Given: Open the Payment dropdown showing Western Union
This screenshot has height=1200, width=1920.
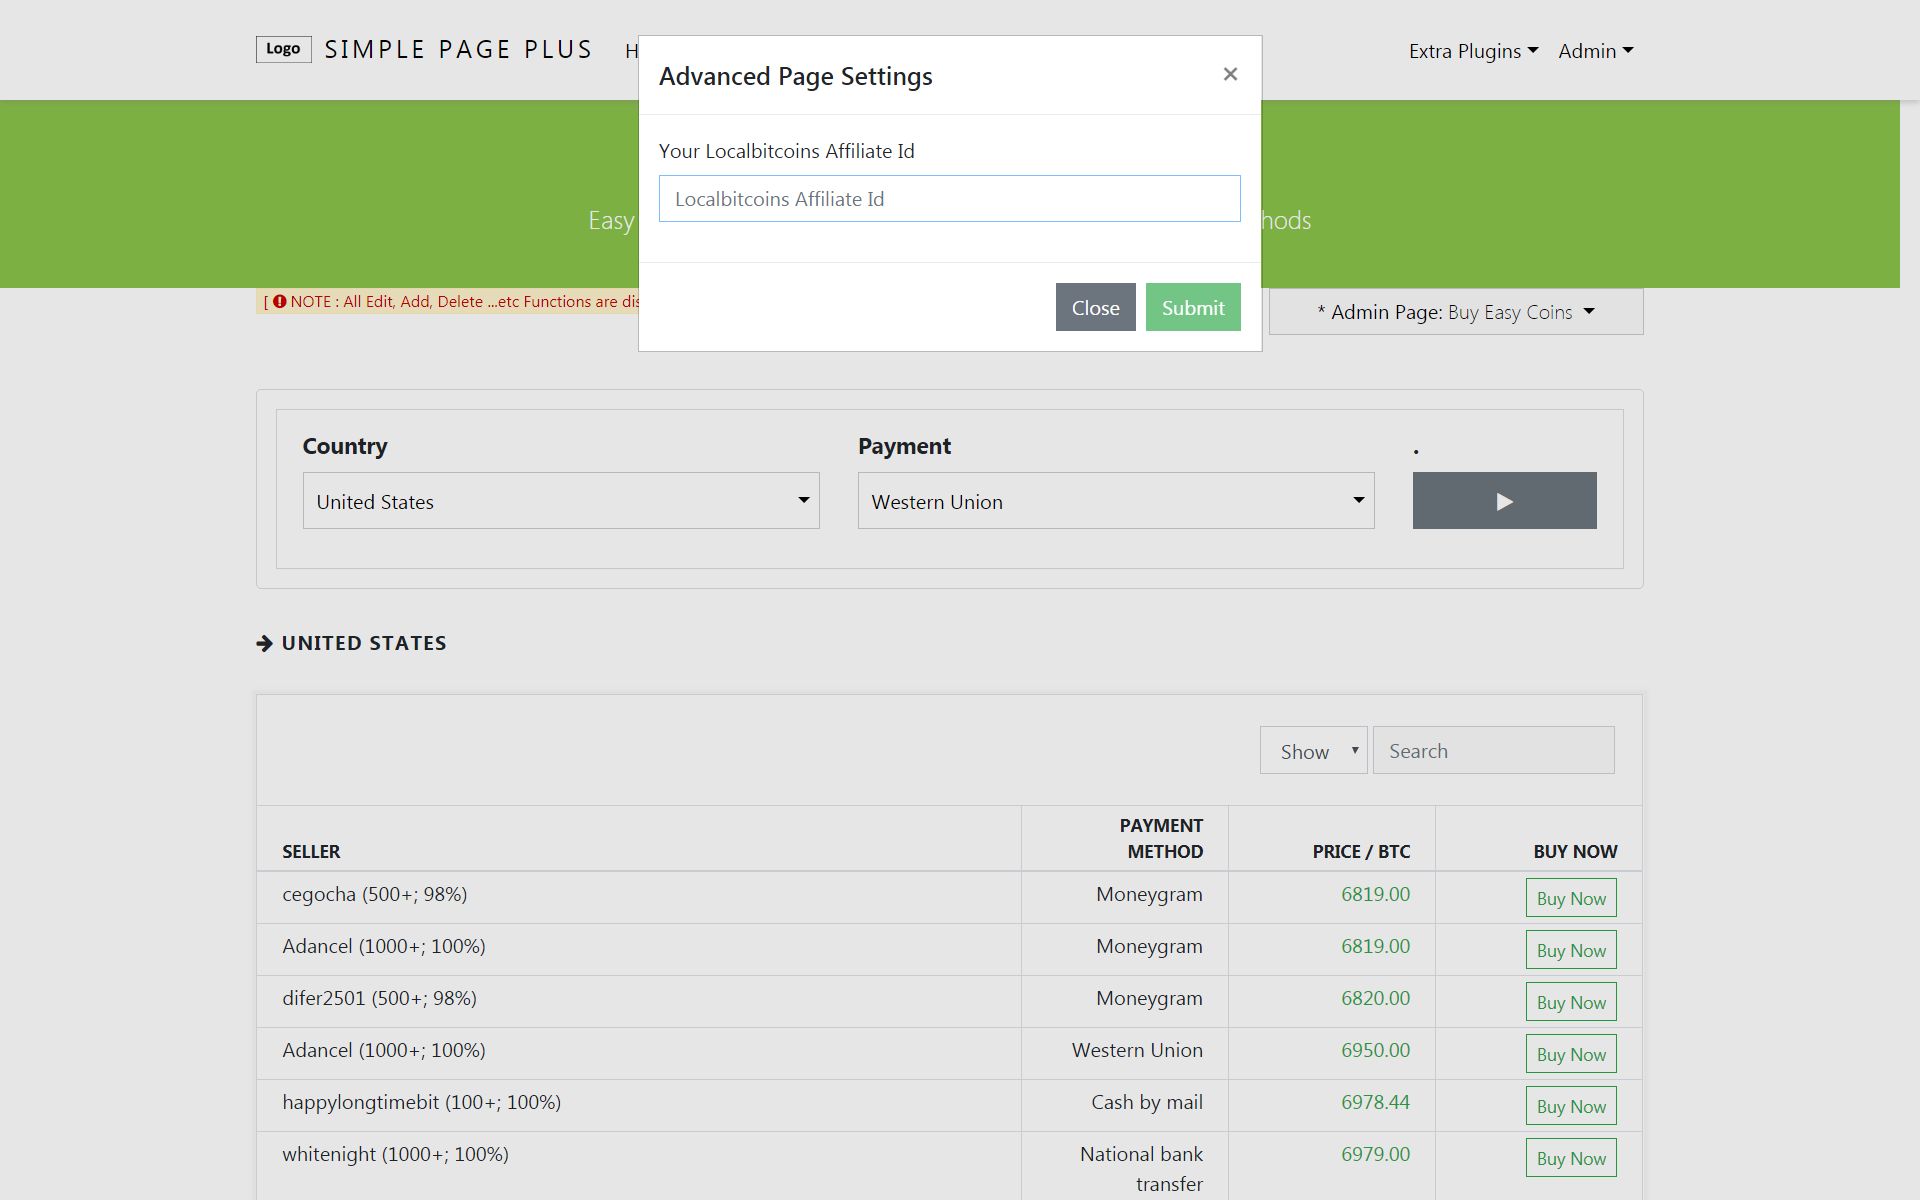Looking at the screenshot, I should click(x=1116, y=501).
